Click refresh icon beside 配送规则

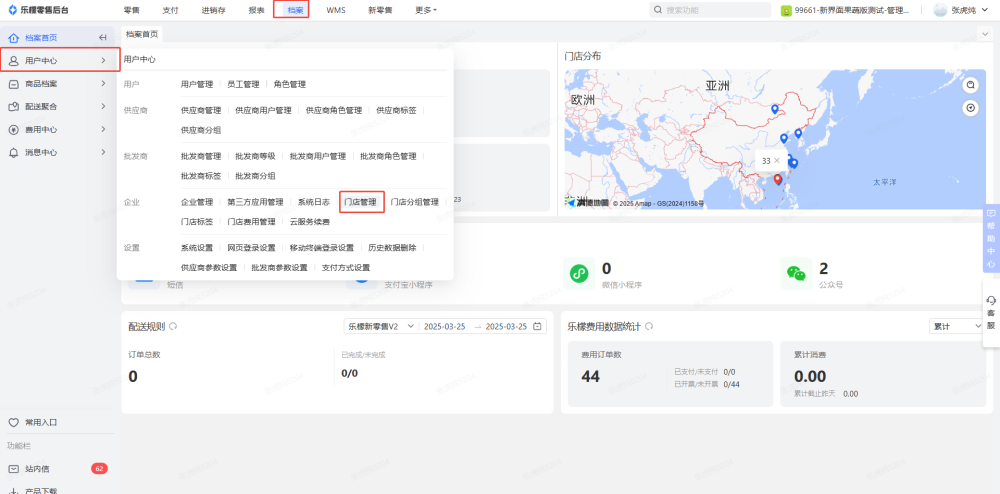173,326
